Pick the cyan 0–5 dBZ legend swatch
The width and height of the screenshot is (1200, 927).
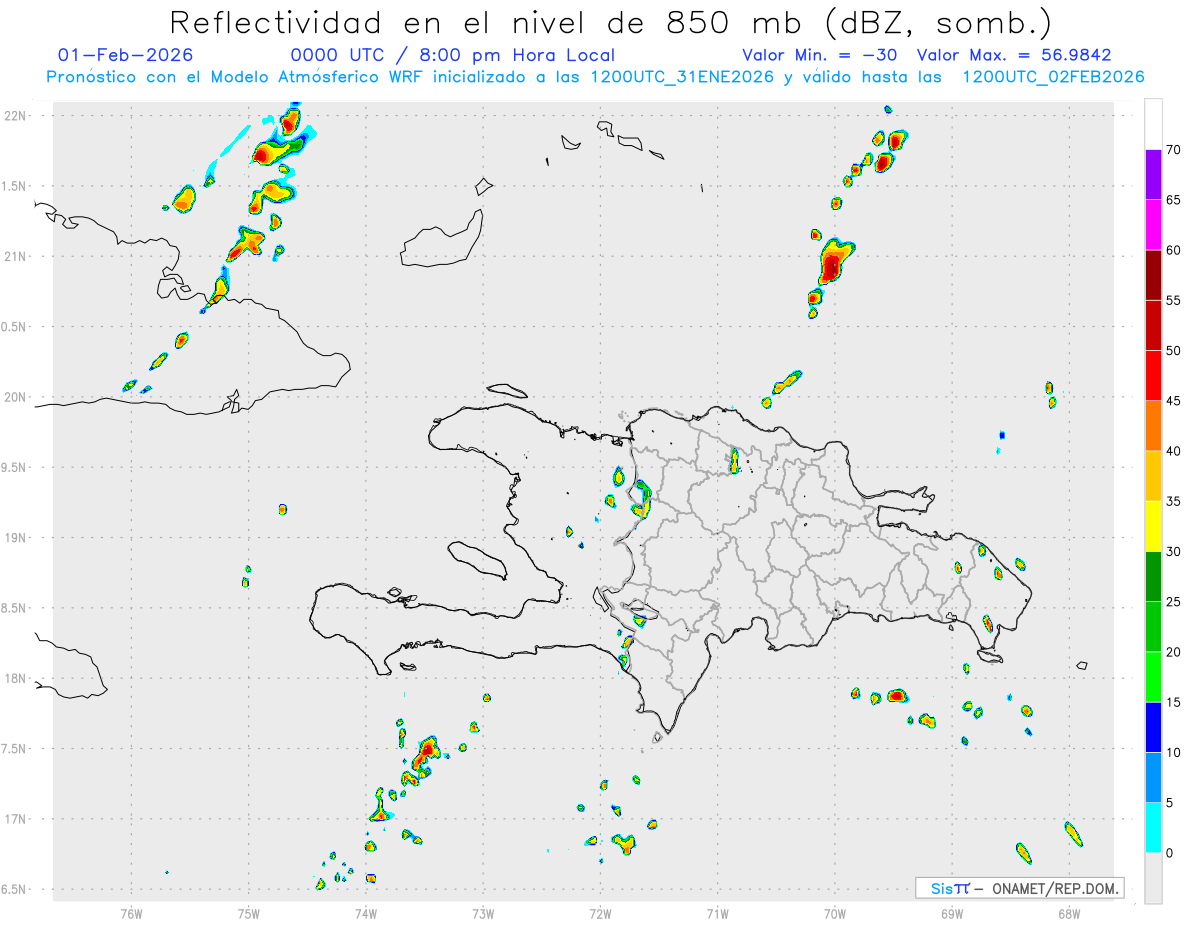(1153, 828)
